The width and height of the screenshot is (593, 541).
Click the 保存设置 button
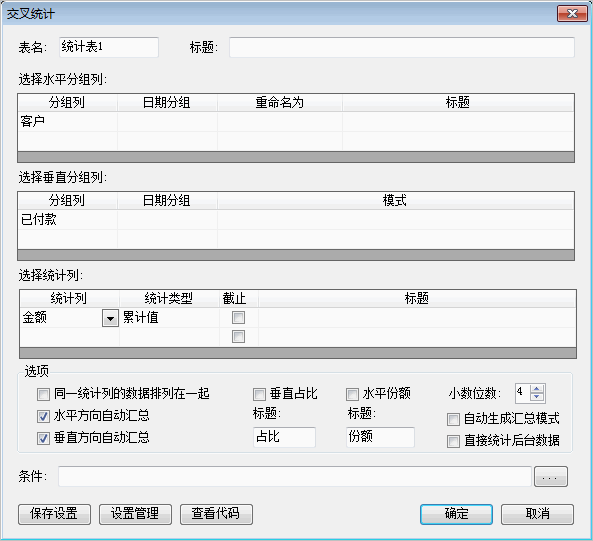pos(54,514)
